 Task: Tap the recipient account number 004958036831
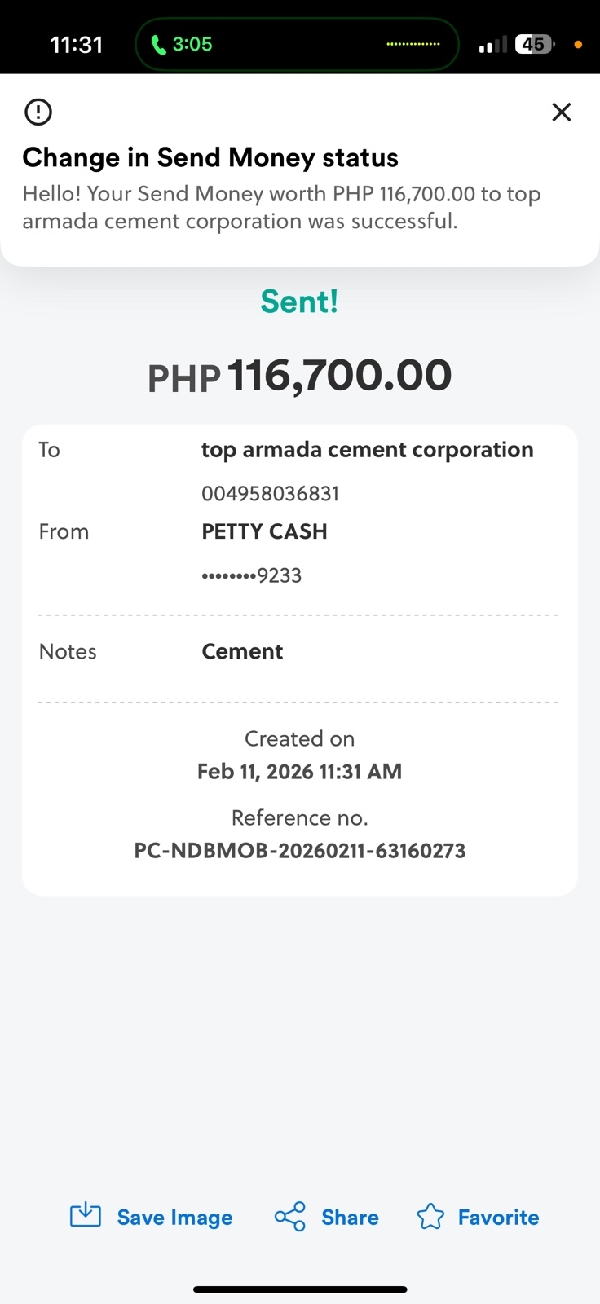tap(270, 493)
